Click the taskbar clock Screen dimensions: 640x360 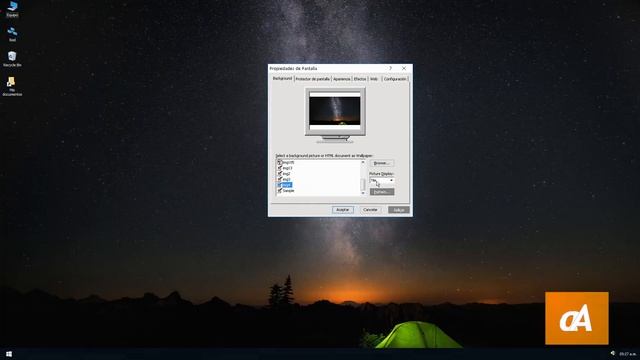tap(628, 354)
